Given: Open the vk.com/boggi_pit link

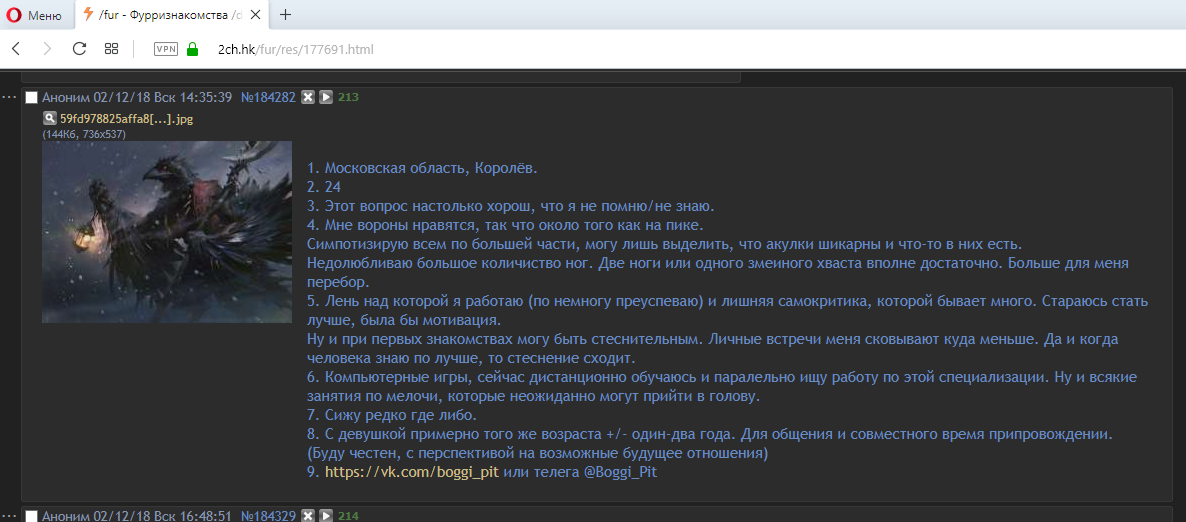Looking at the screenshot, I should (x=412, y=472).
